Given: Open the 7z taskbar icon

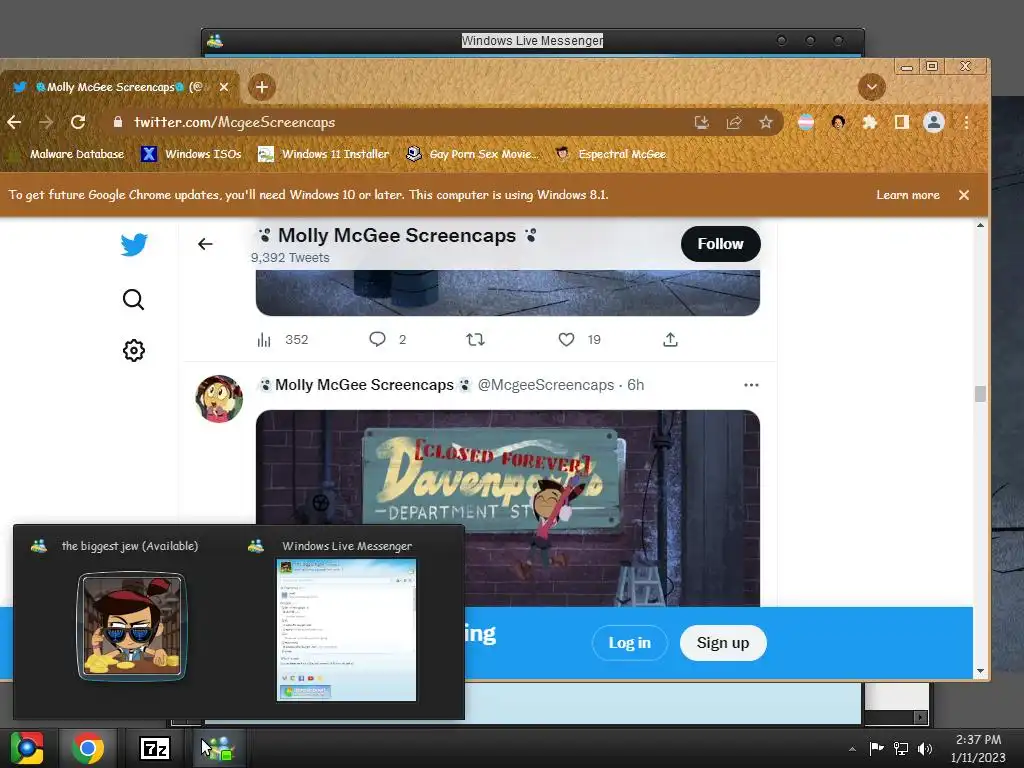Looking at the screenshot, I should point(155,748).
